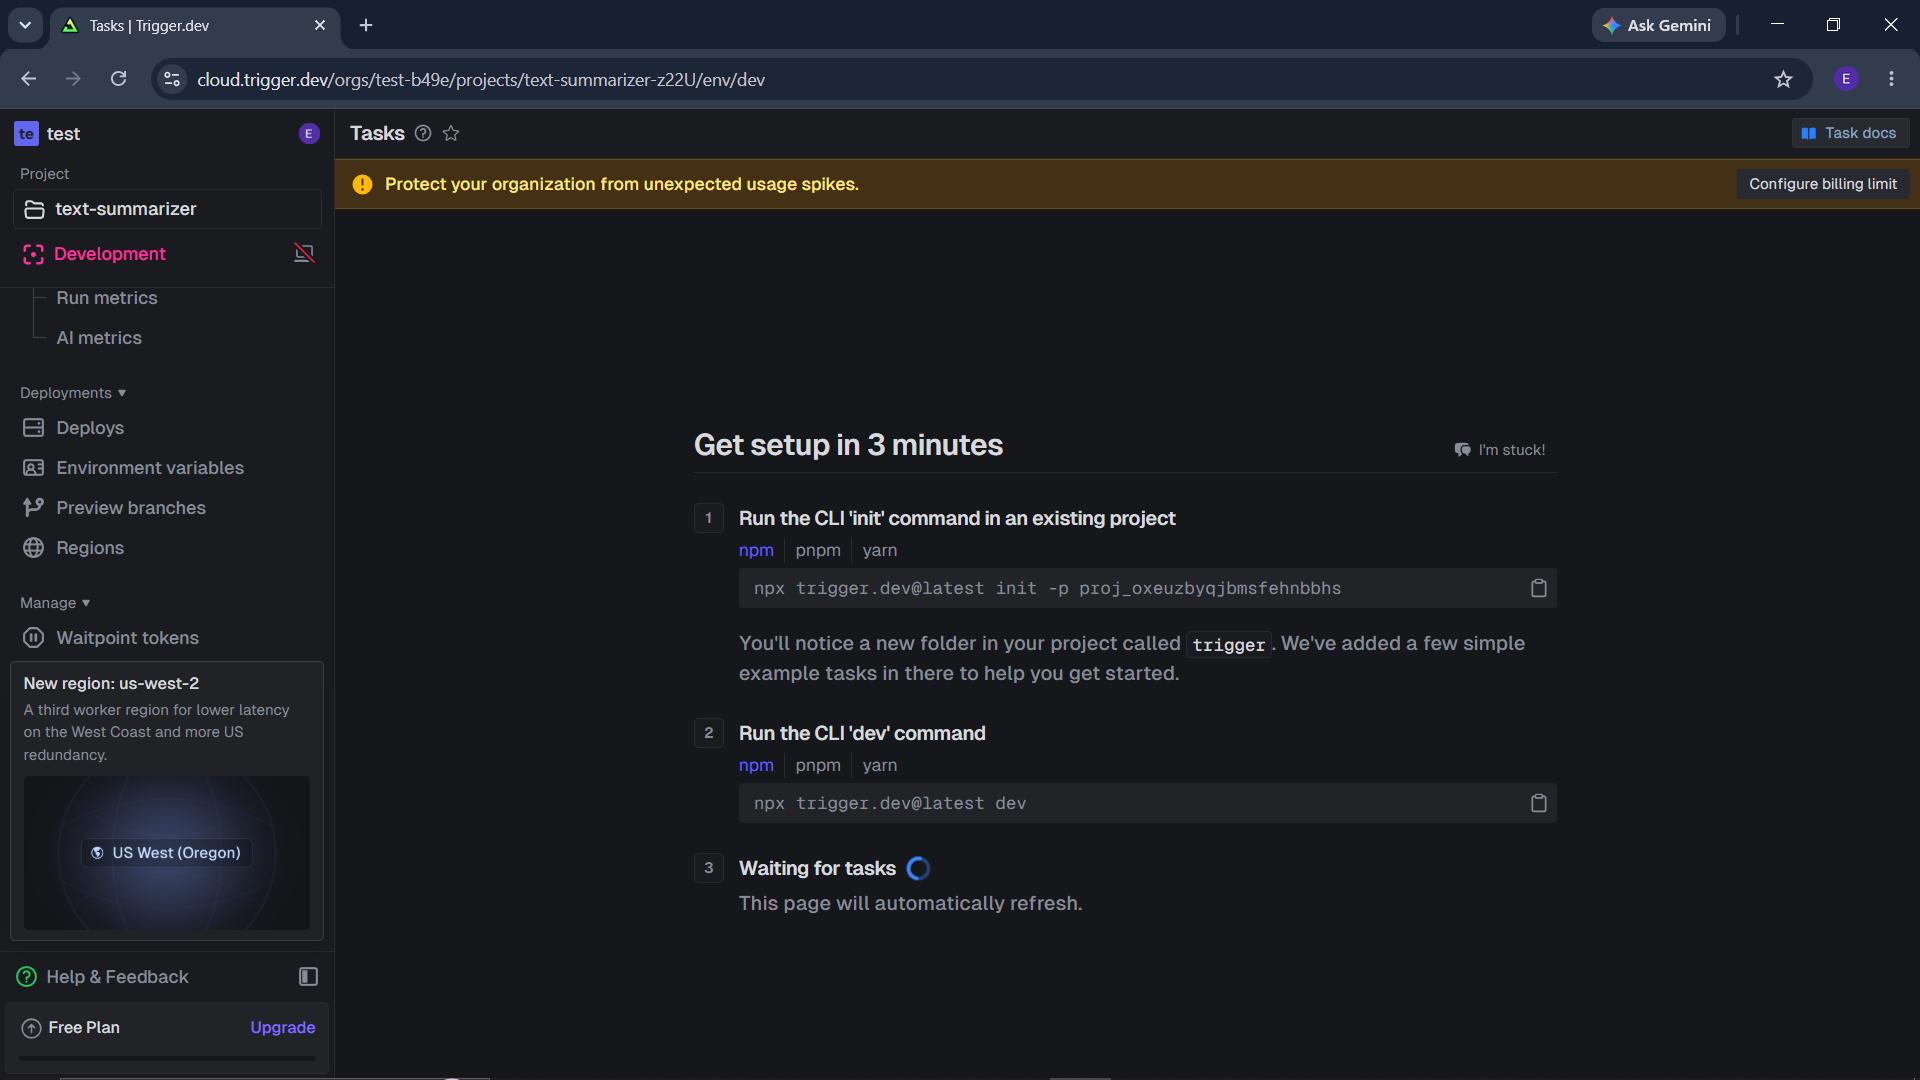This screenshot has height=1080, width=1920.
Task: Click Configure billing limit button
Action: pyautogui.click(x=1822, y=184)
